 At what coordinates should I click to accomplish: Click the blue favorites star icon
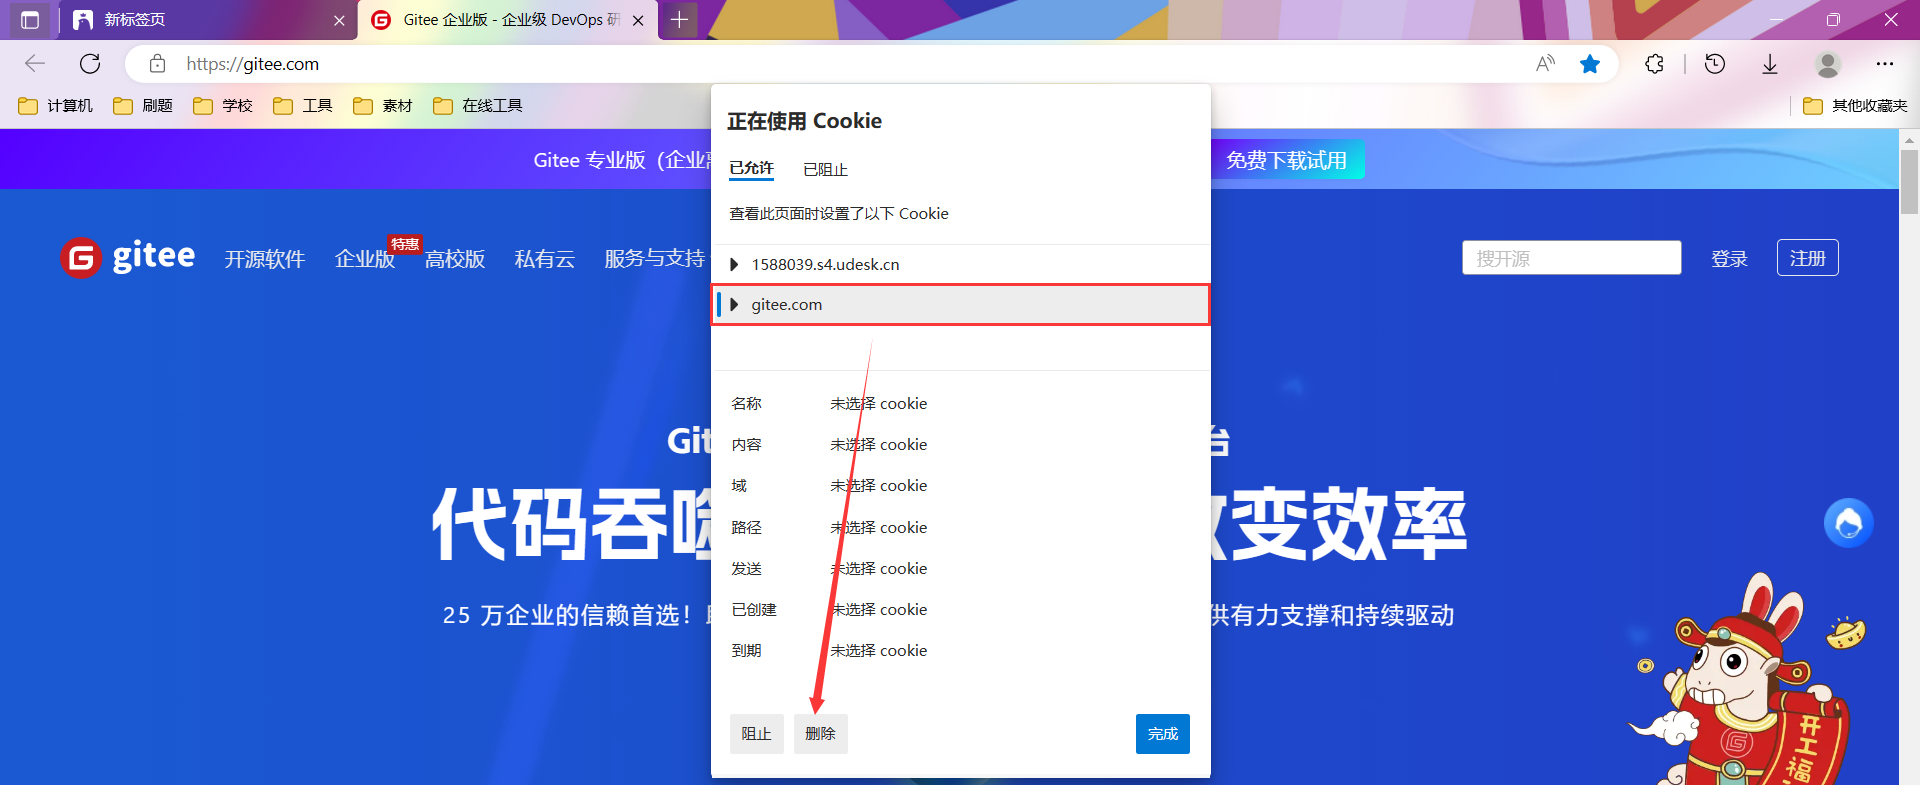tap(1590, 64)
